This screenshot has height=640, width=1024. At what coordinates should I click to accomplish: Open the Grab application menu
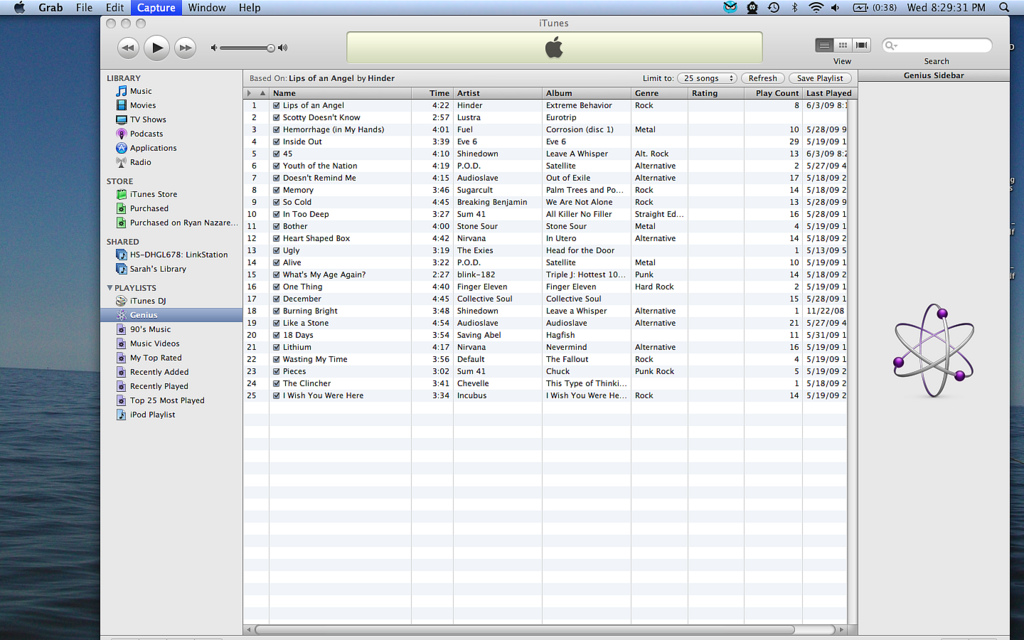[x=50, y=8]
